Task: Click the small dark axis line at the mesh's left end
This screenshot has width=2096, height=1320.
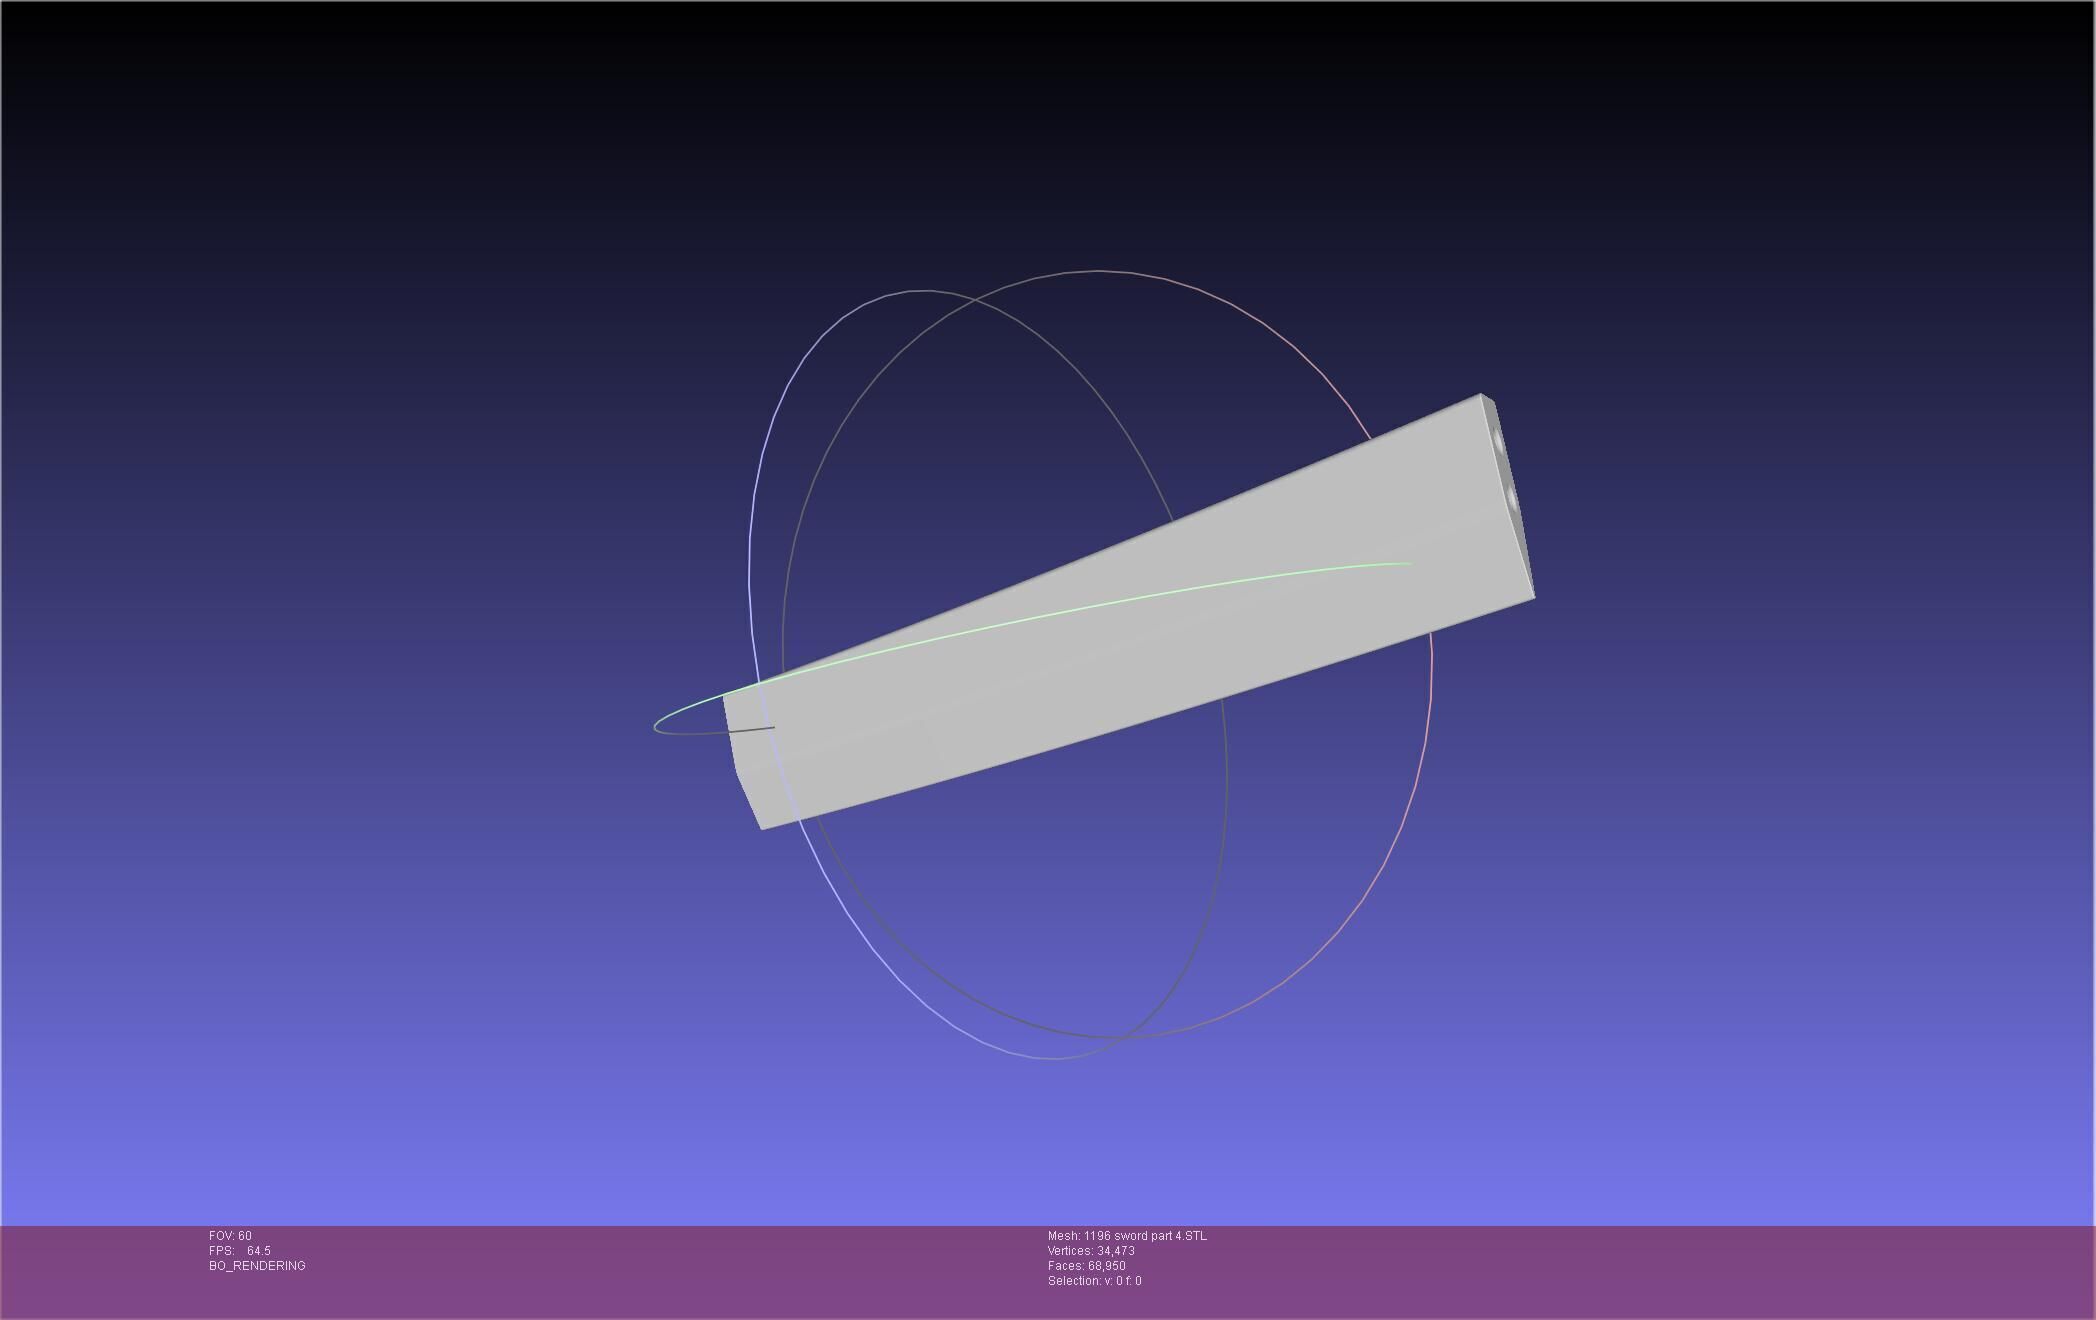Action: click(x=752, y=729)
